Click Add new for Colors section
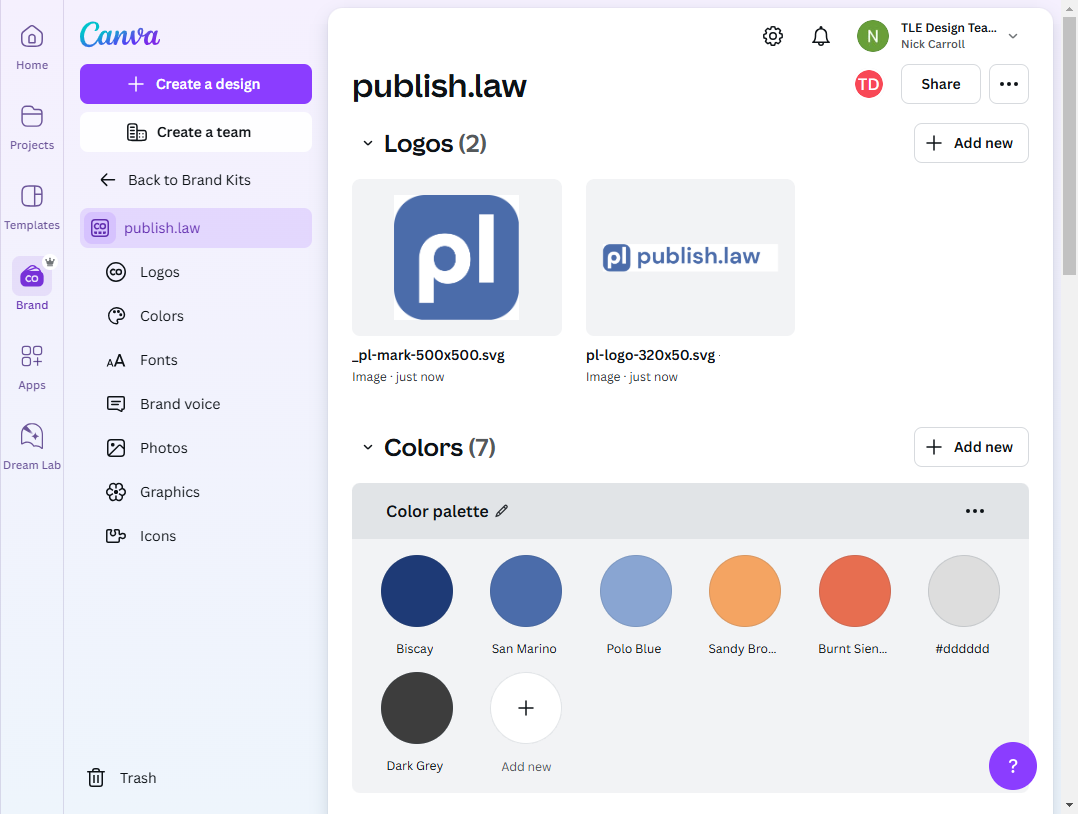 971,447
